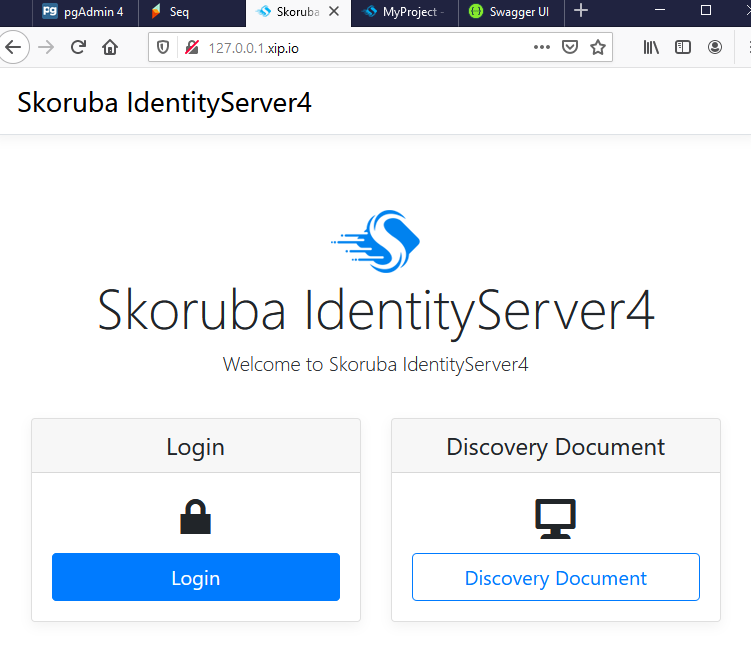The image size is (751, 654).
Task: Click the monitor icon in Discovery Document card
Action: pos(556,519)
